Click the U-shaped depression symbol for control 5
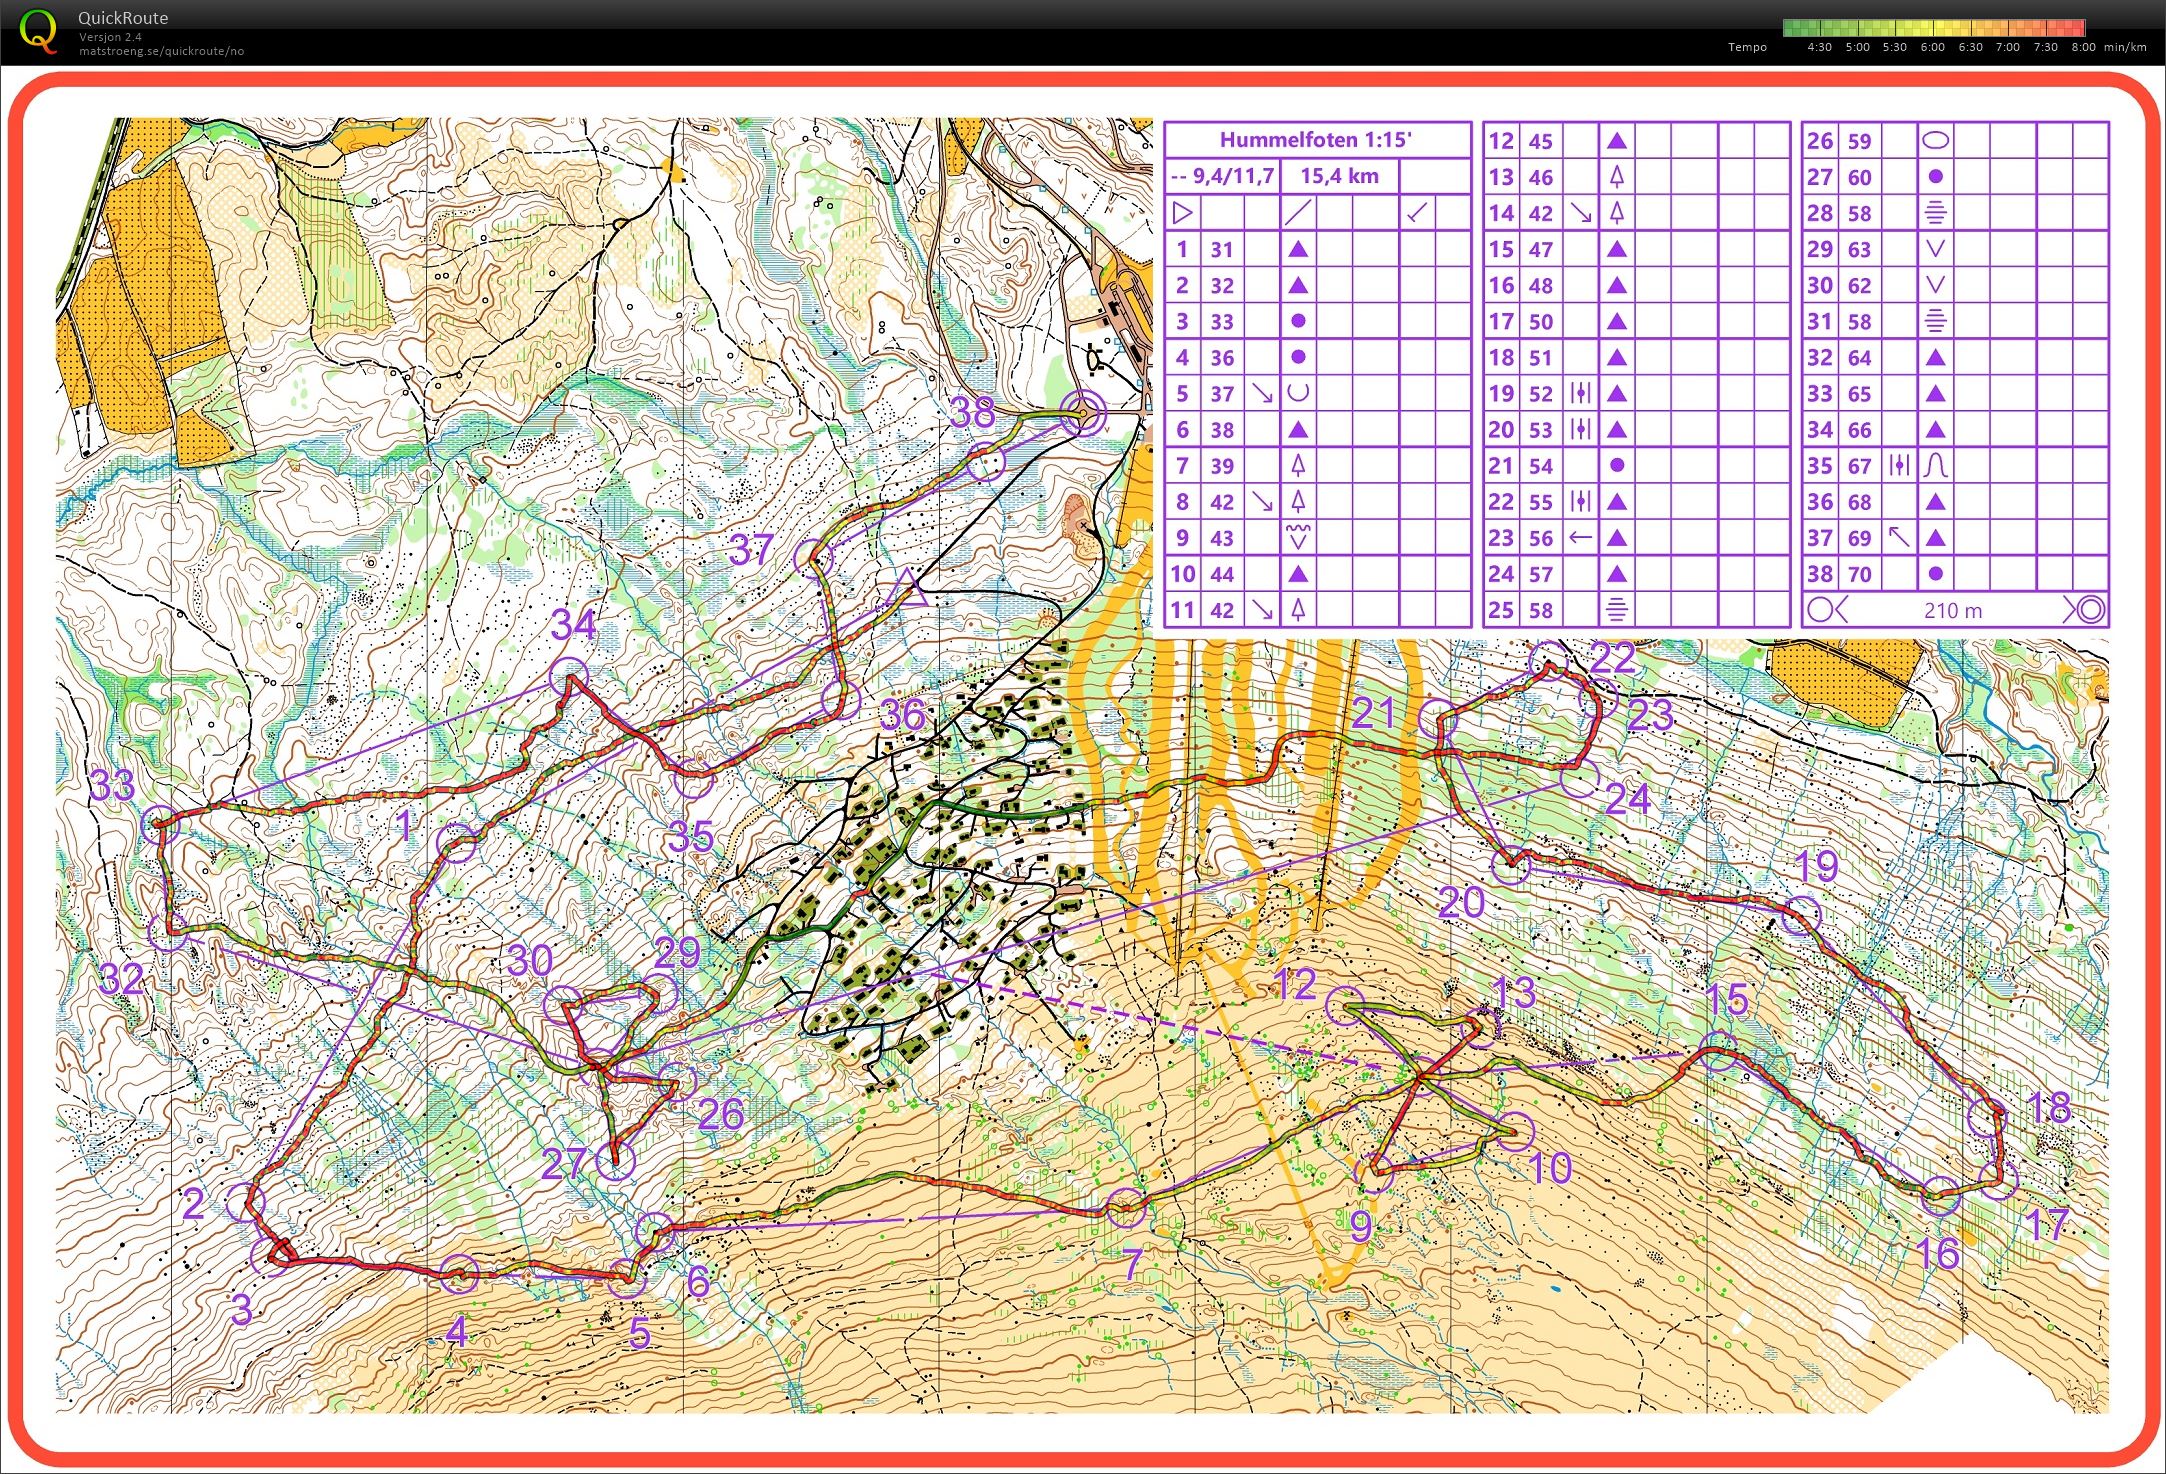The height and width of the screenshot is (1474, 2166). click(1298, 393)
